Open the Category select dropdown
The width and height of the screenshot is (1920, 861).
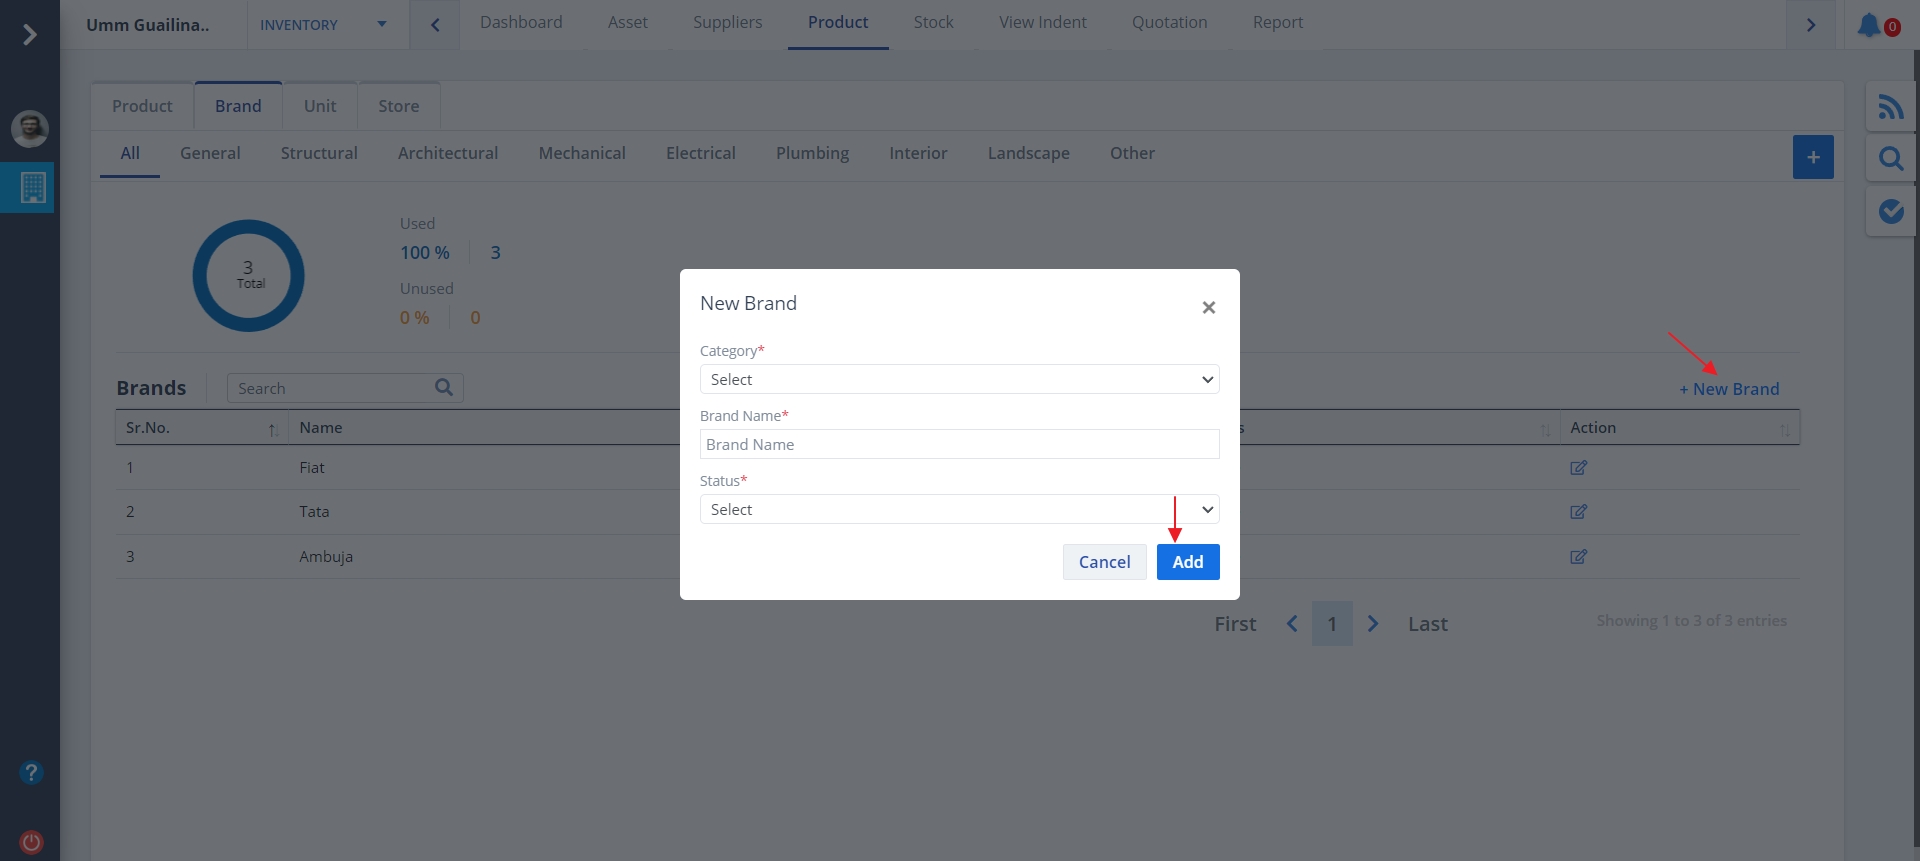(959, 380)
